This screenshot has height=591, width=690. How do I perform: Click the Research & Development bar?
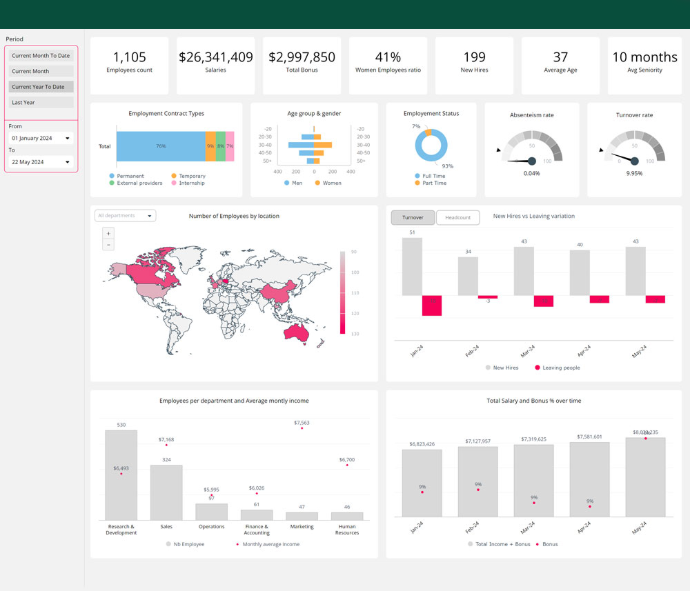click(x=121, y=475)
